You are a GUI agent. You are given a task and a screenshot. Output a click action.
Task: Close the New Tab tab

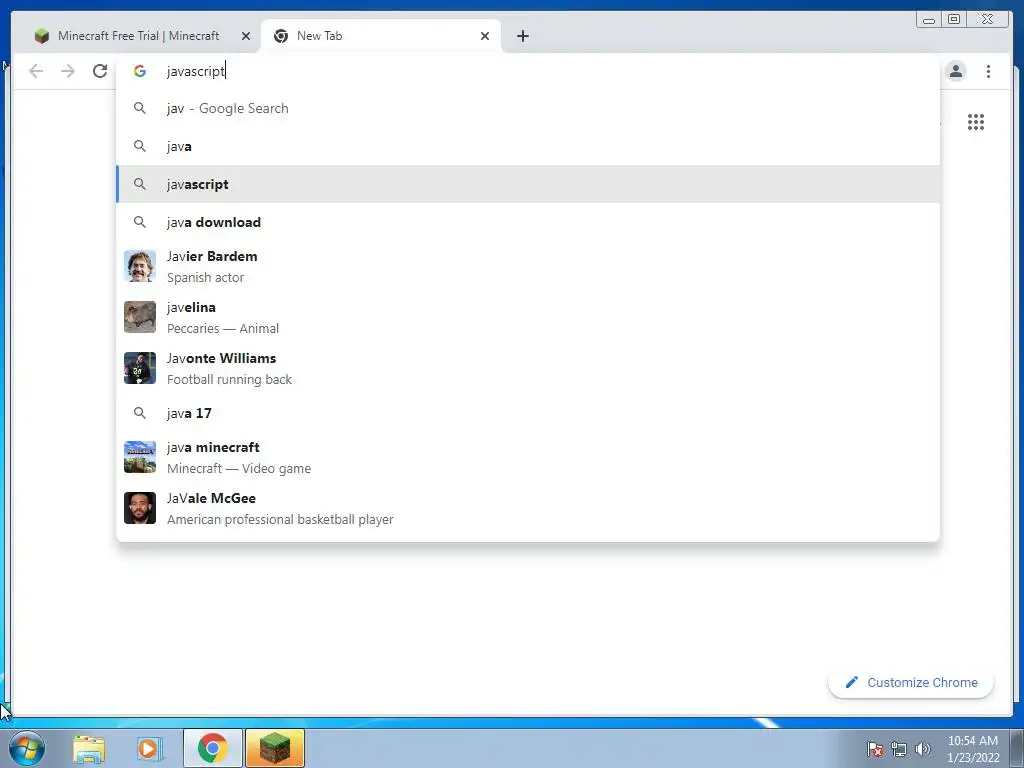tap(485, 36)
